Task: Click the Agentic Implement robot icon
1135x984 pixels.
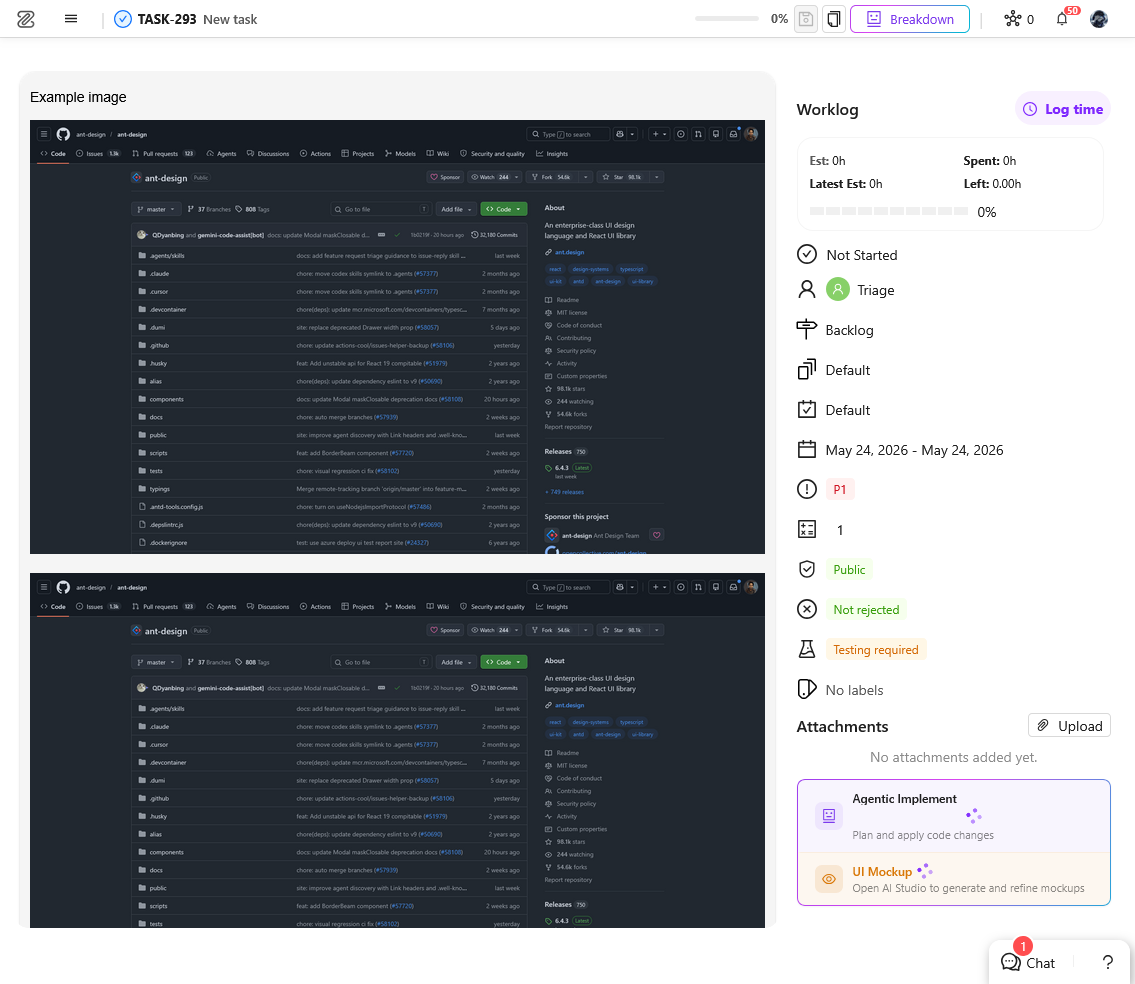Action: [x=829, y=816]
